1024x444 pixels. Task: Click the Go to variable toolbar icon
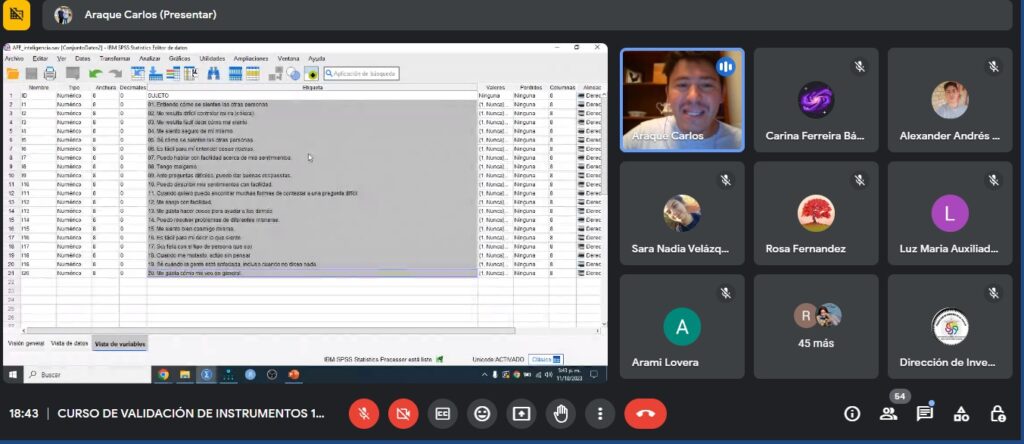(155, 74)
